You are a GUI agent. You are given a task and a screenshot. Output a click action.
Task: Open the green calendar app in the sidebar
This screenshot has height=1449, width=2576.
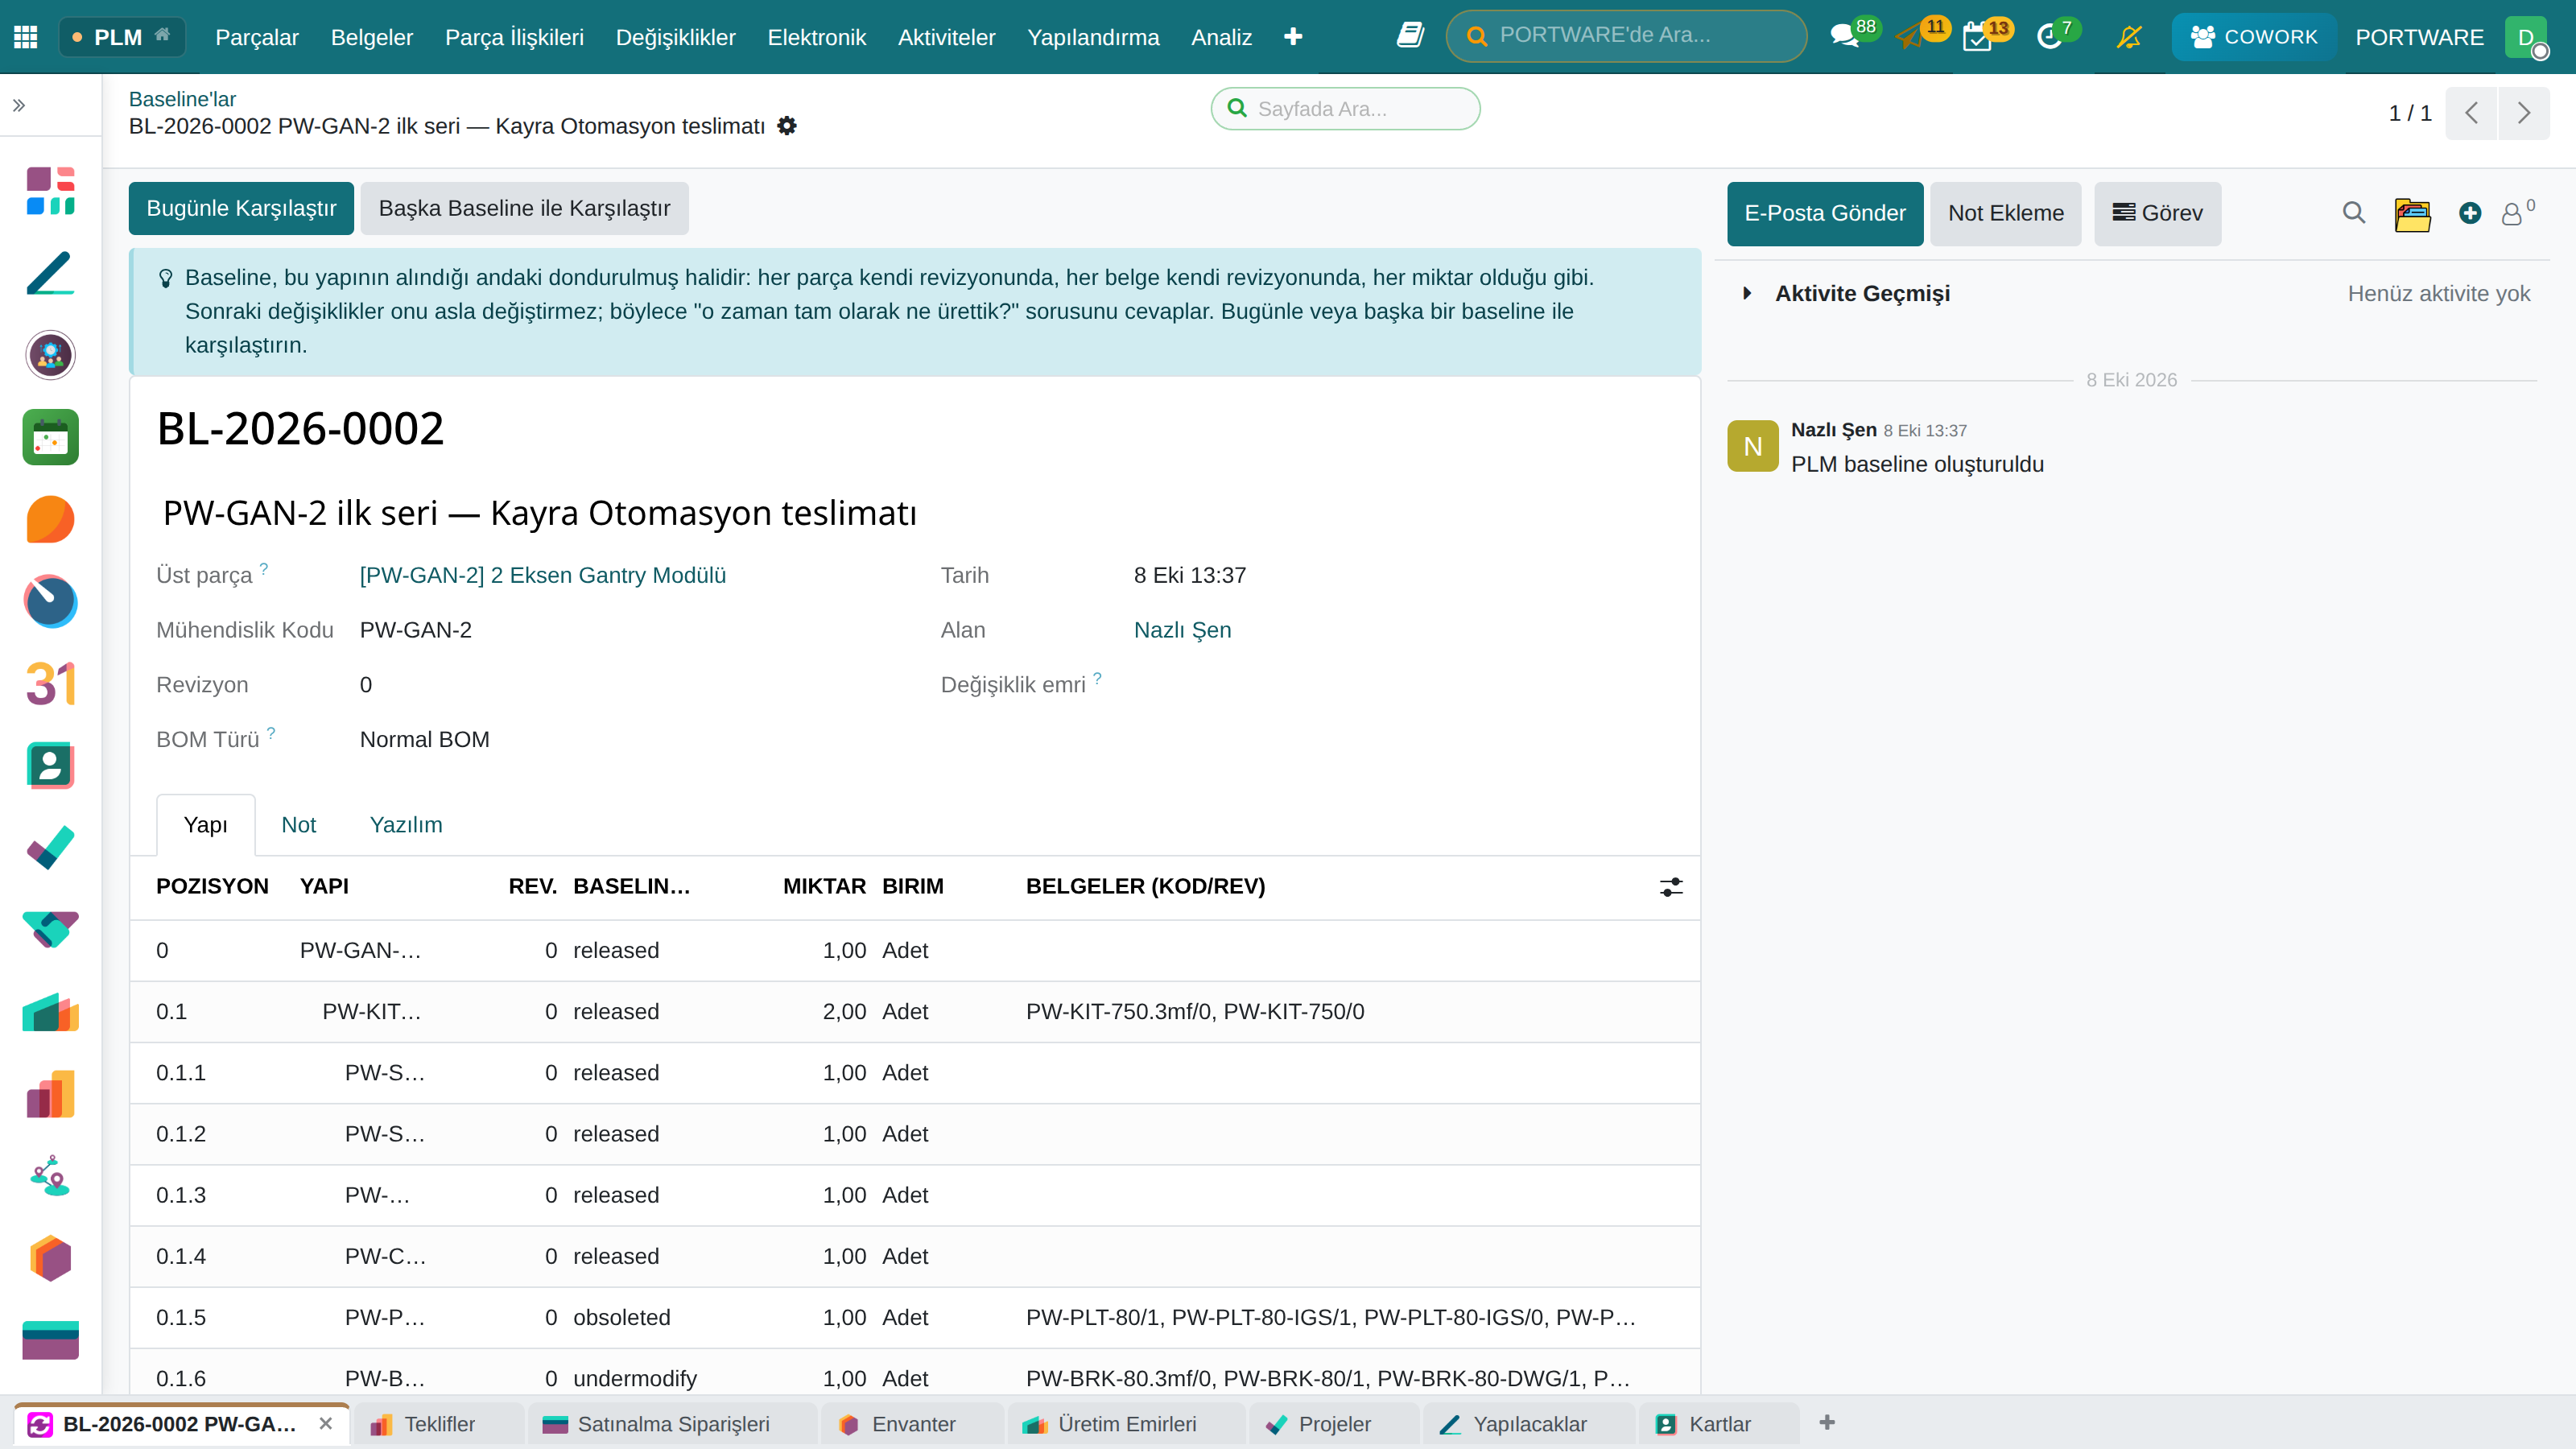point(51,437)
